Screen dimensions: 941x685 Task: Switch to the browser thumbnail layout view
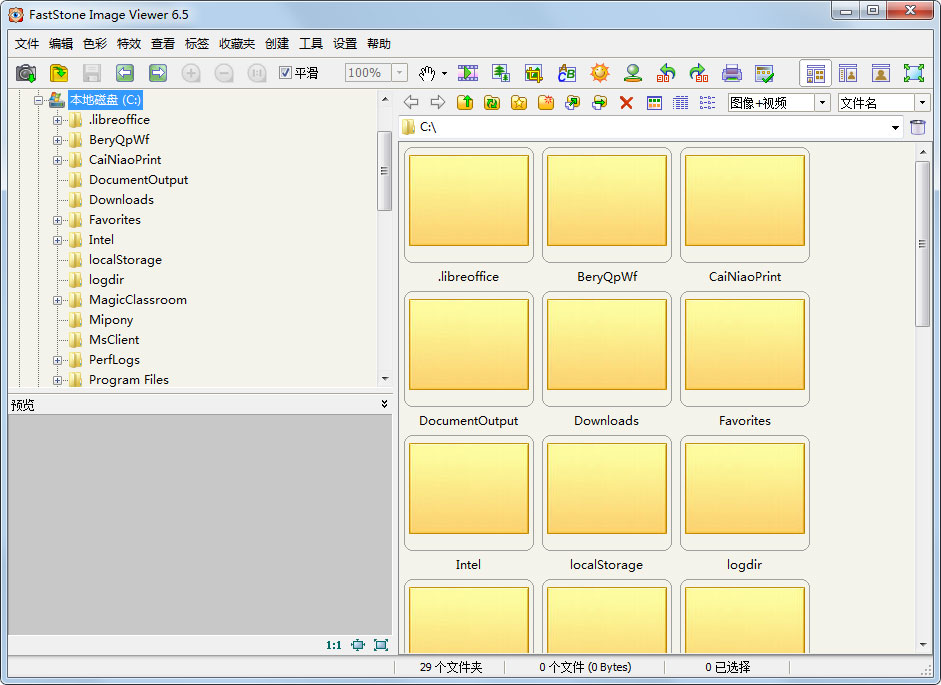tap(815, 73)
